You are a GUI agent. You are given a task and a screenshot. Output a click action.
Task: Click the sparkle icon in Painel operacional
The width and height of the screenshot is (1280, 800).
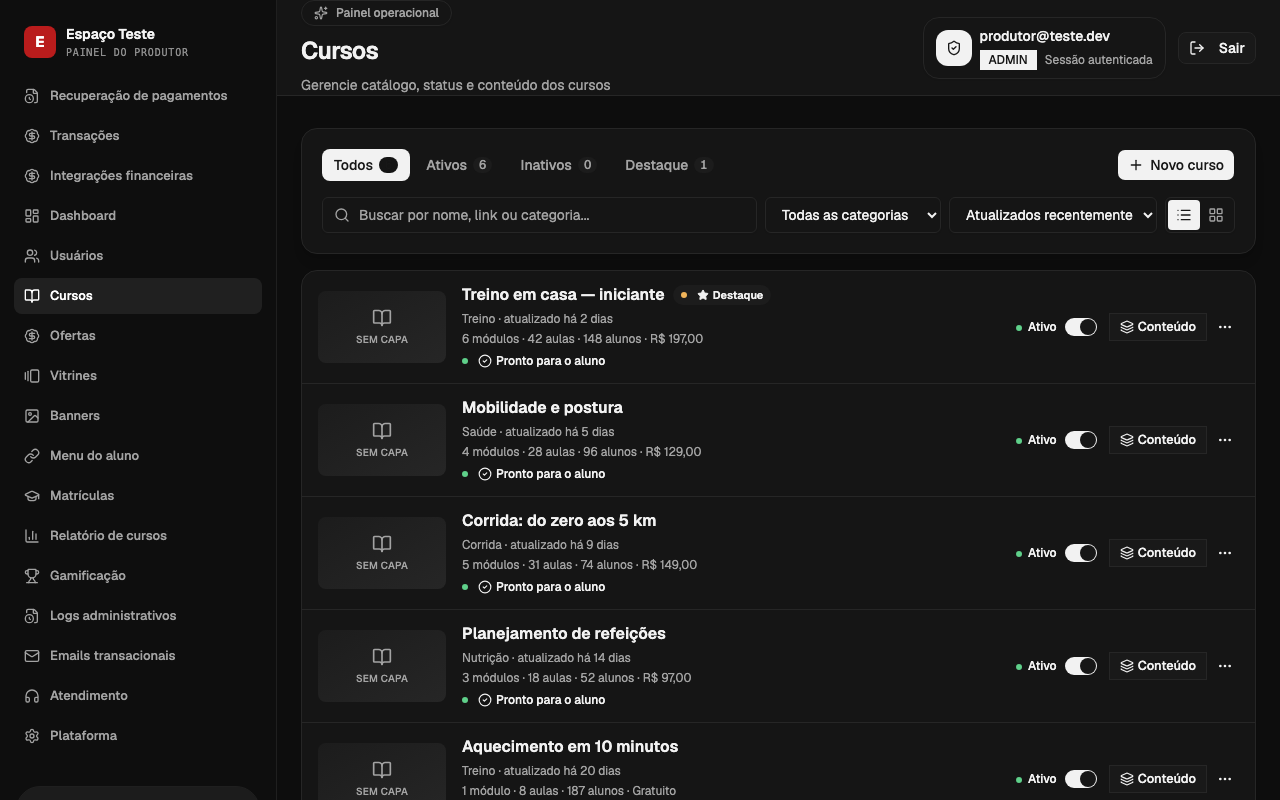pos(320,13)
